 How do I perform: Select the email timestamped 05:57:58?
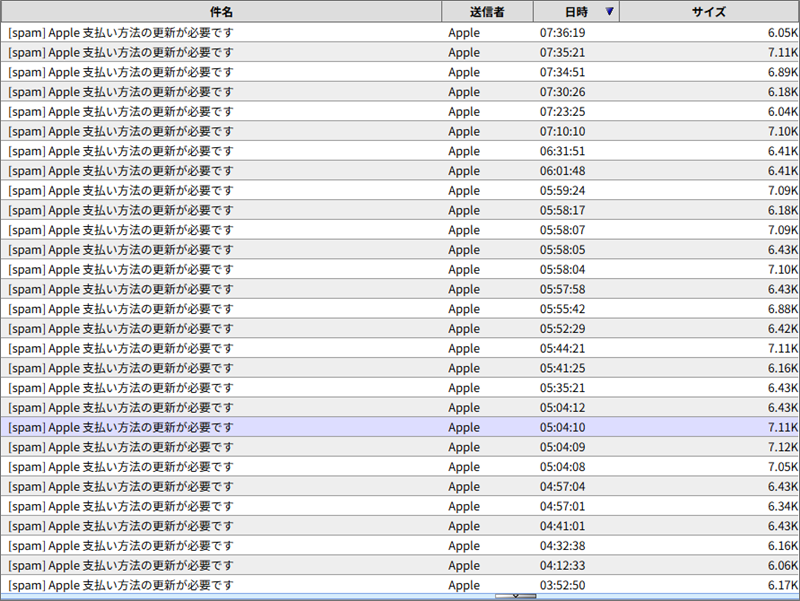[x=400, y=289]
